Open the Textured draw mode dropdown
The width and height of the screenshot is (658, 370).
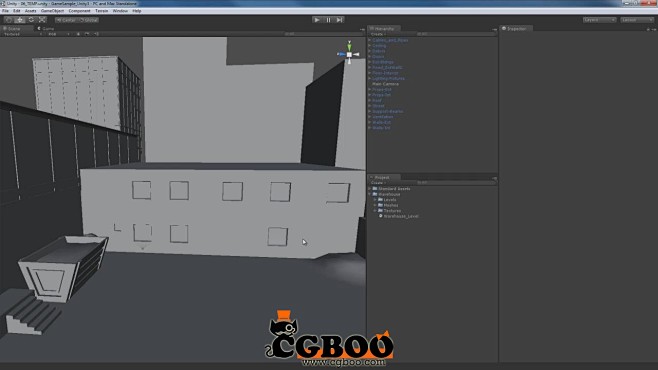click(x=23, y=34)
